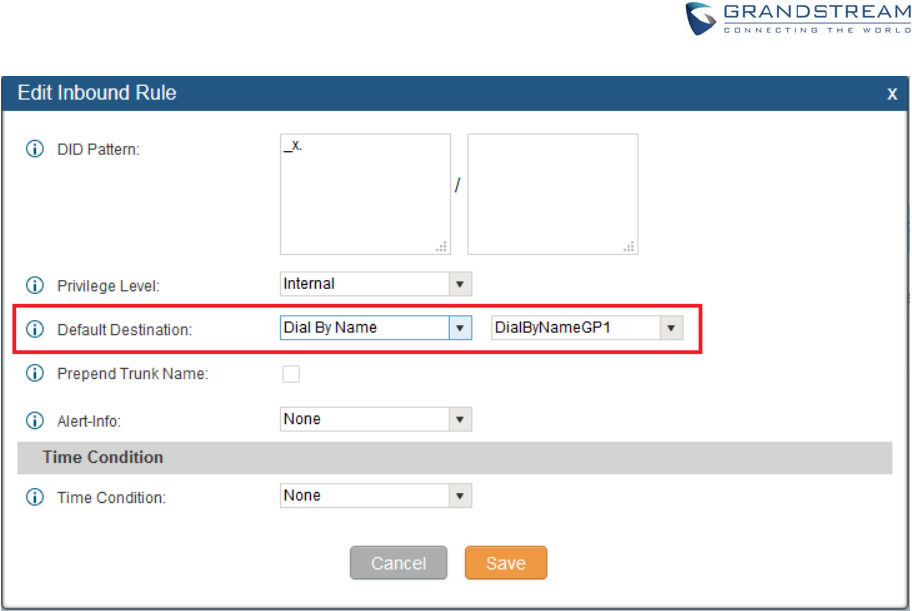This screenshot has width=912, height=611.
Task: Click the DID Pattern text box containing _x.
Action: pyautogui.click(x=365, y=194)
